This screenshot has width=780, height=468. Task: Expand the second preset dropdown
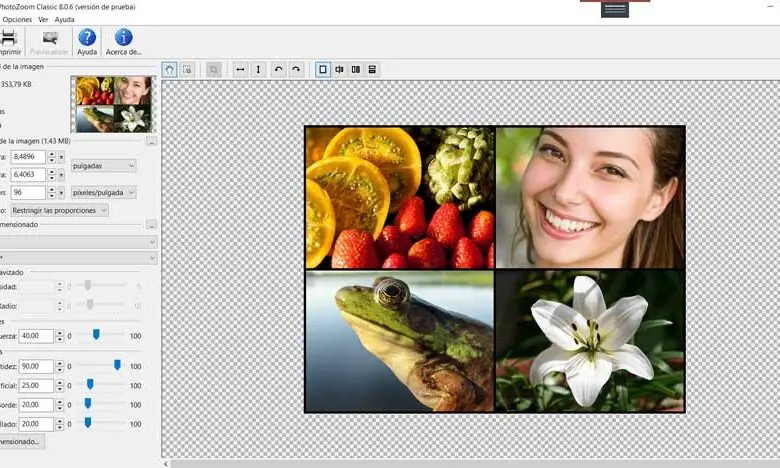[x=78, y=258]
